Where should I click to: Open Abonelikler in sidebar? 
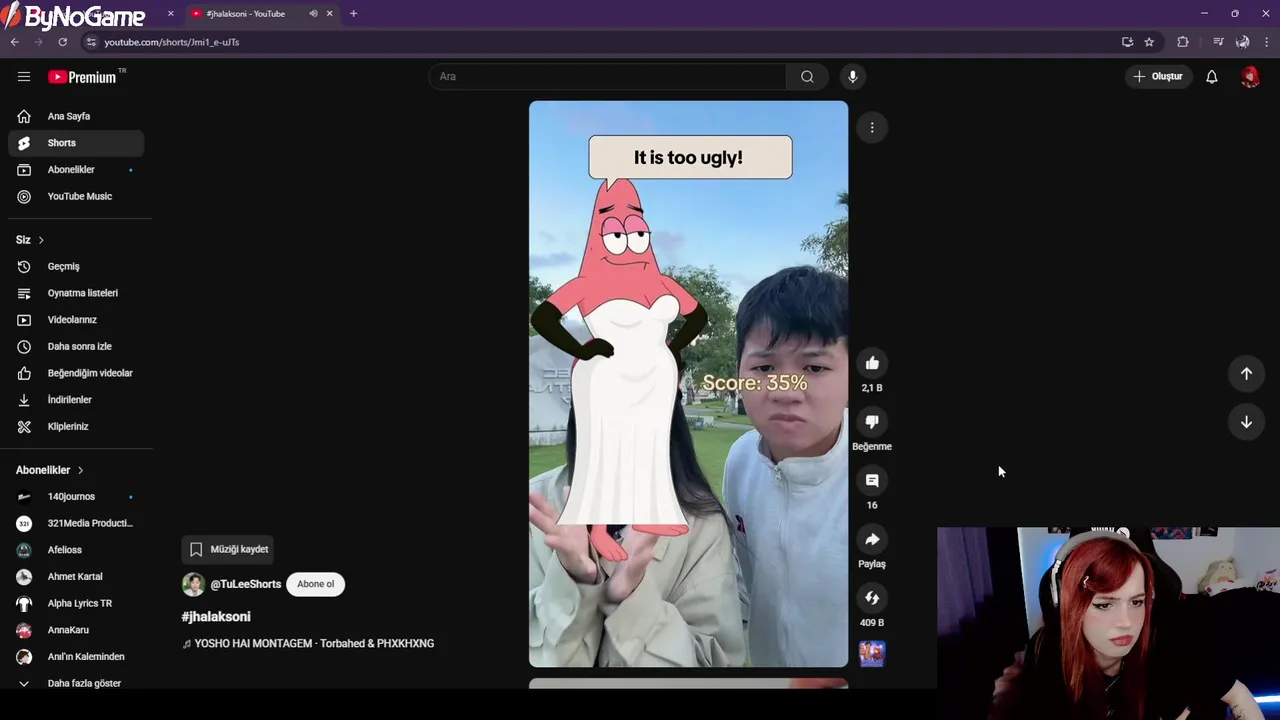[x=76, y=170]
